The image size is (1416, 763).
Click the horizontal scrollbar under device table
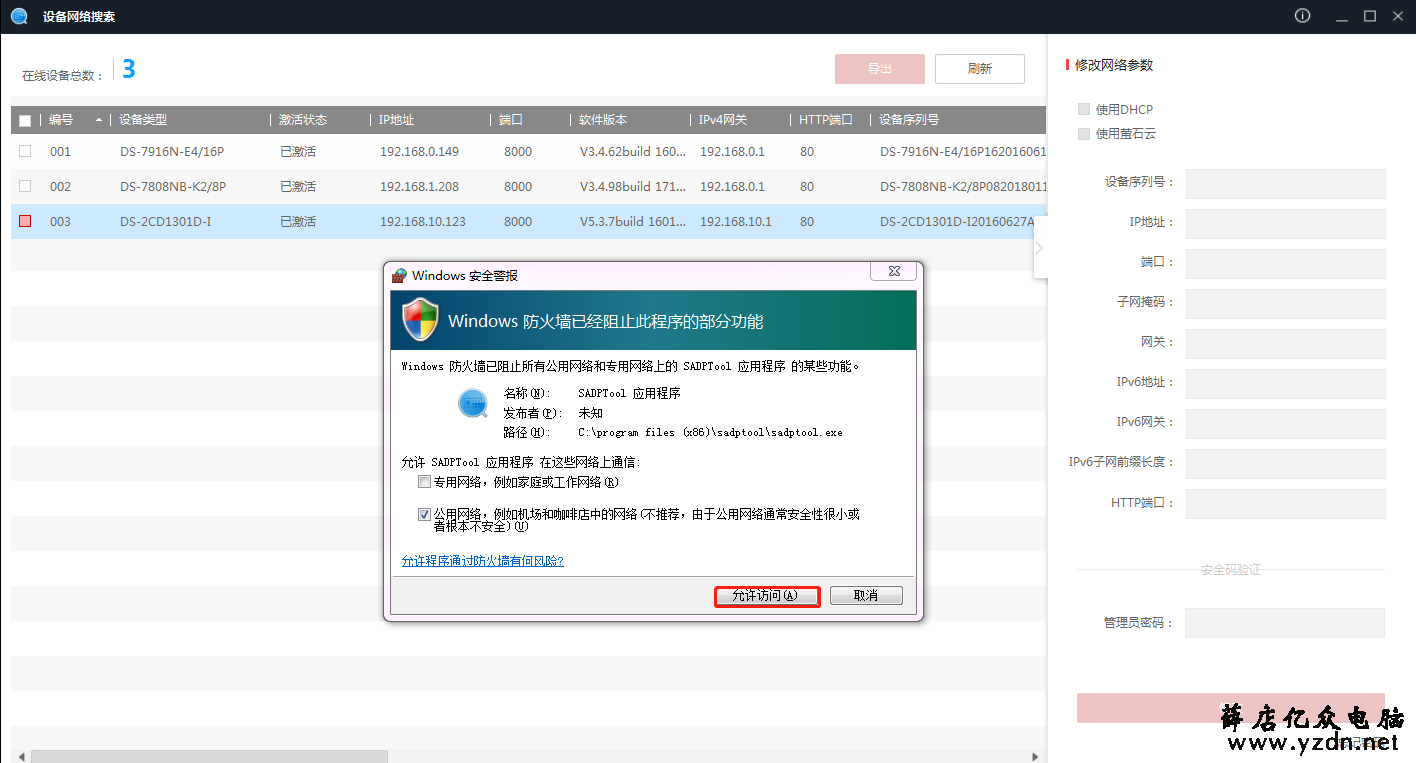209,757
